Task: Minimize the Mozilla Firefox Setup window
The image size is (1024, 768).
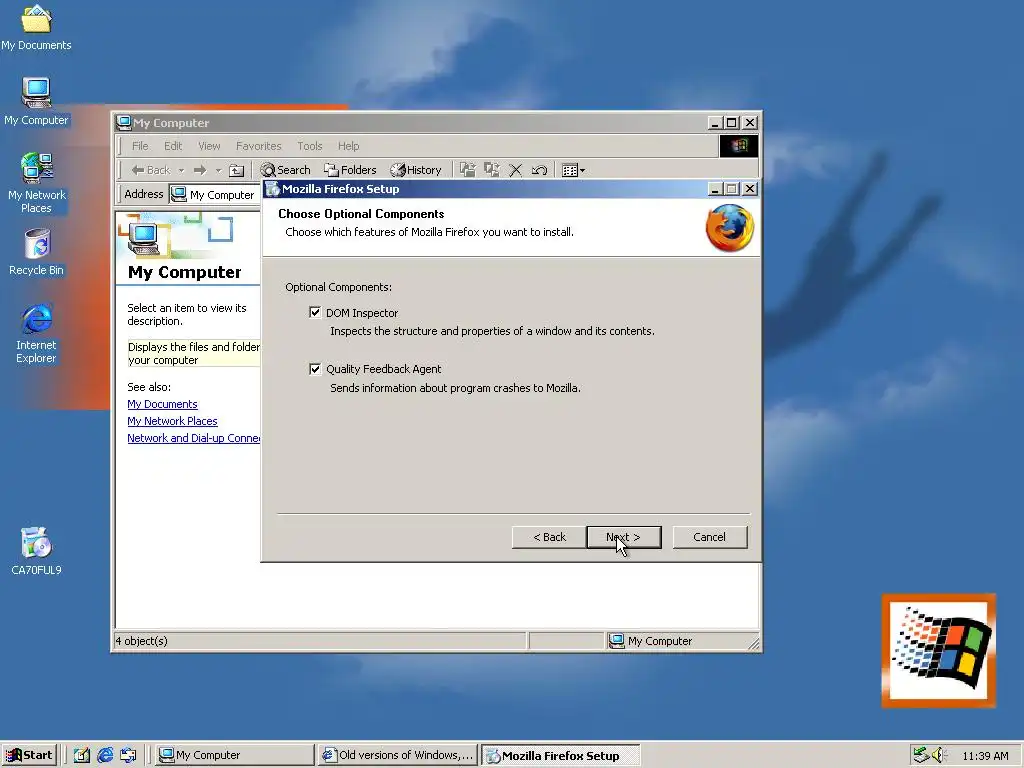Action: 715,189
